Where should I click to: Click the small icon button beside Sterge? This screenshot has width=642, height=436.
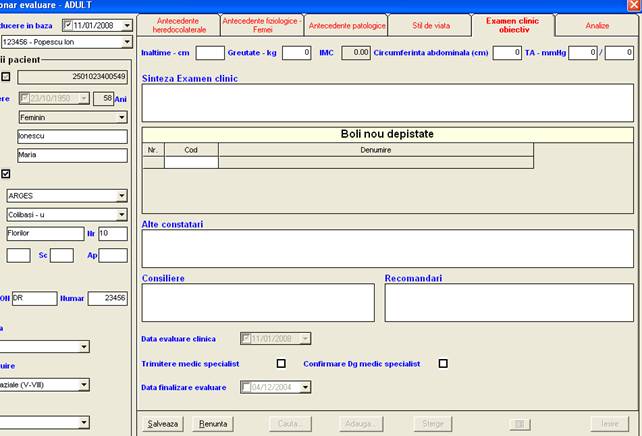pos(519,423)
